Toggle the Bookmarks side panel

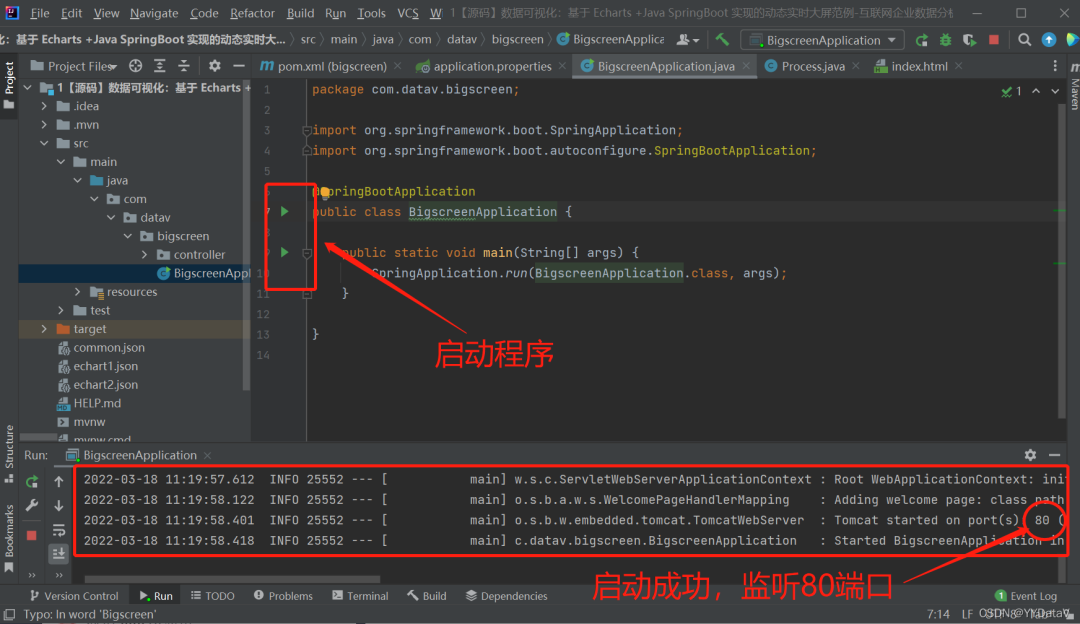point(9,537)
